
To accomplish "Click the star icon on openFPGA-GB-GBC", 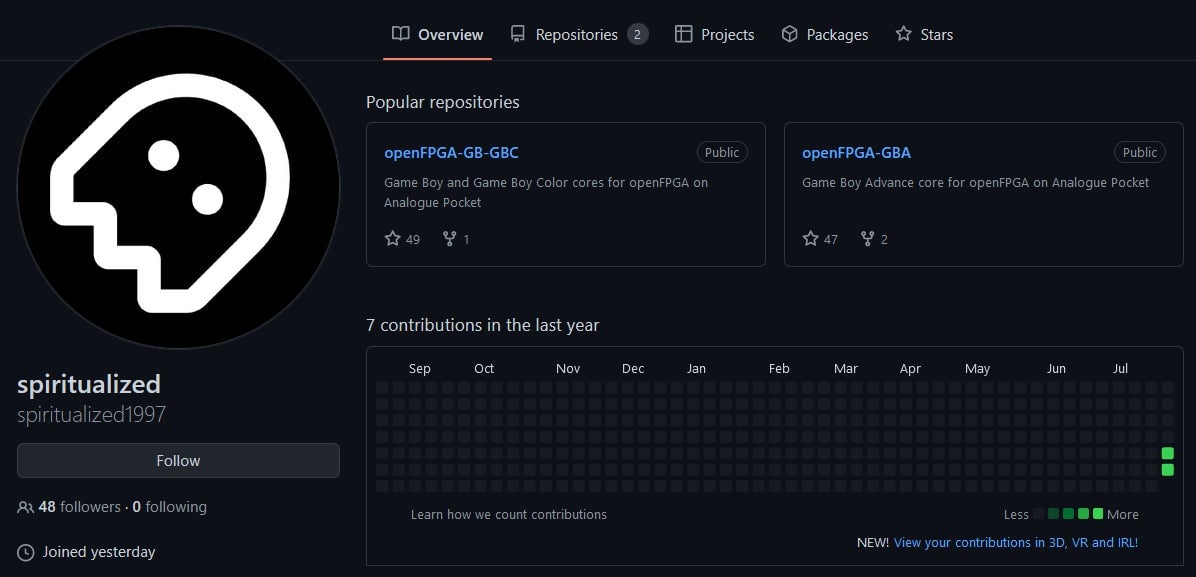I will 392,238.
